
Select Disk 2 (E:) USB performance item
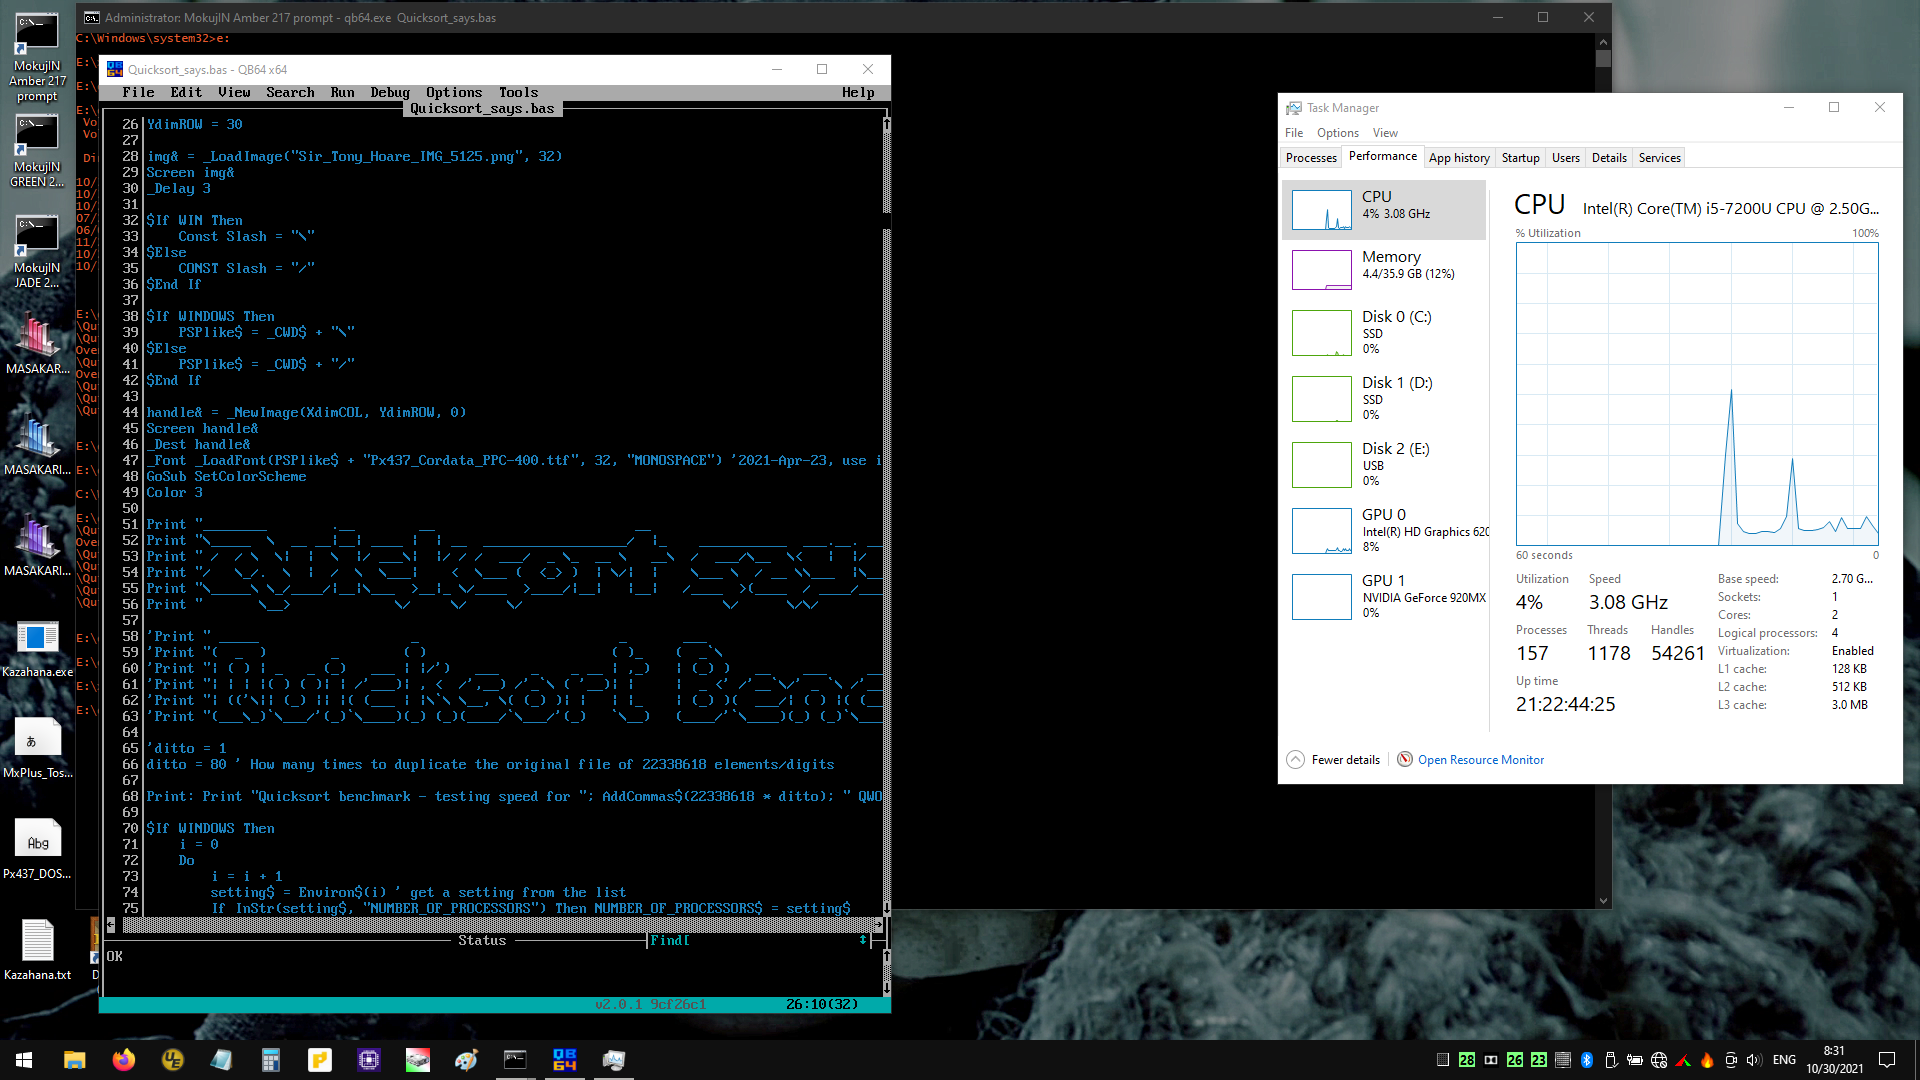pos(1384,464)
